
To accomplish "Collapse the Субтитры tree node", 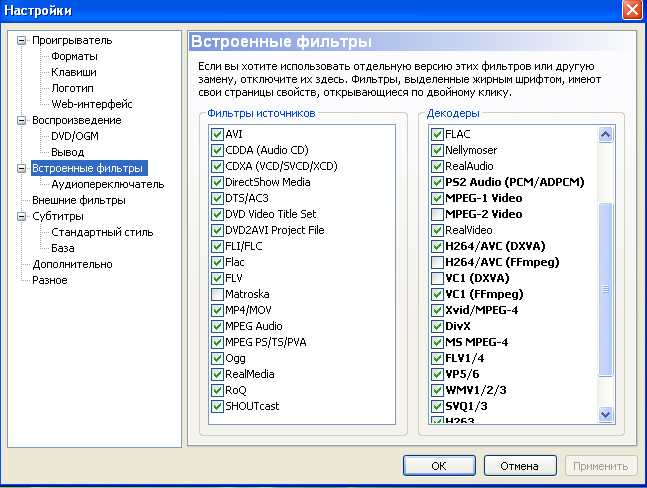I will (x=21, y=216).
